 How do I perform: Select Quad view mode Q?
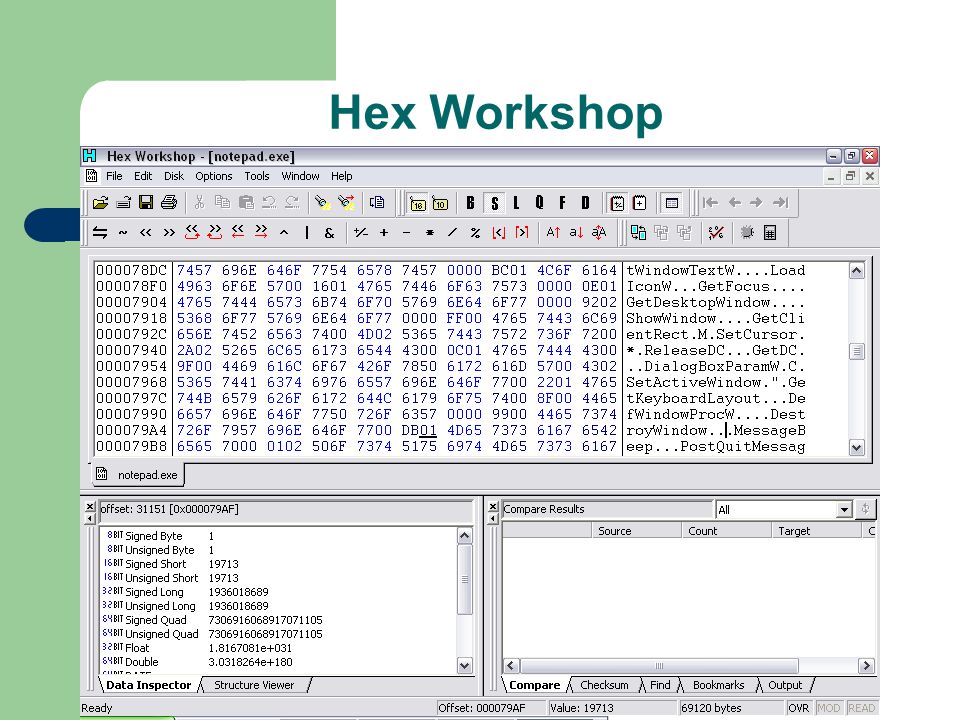[539, 203]
